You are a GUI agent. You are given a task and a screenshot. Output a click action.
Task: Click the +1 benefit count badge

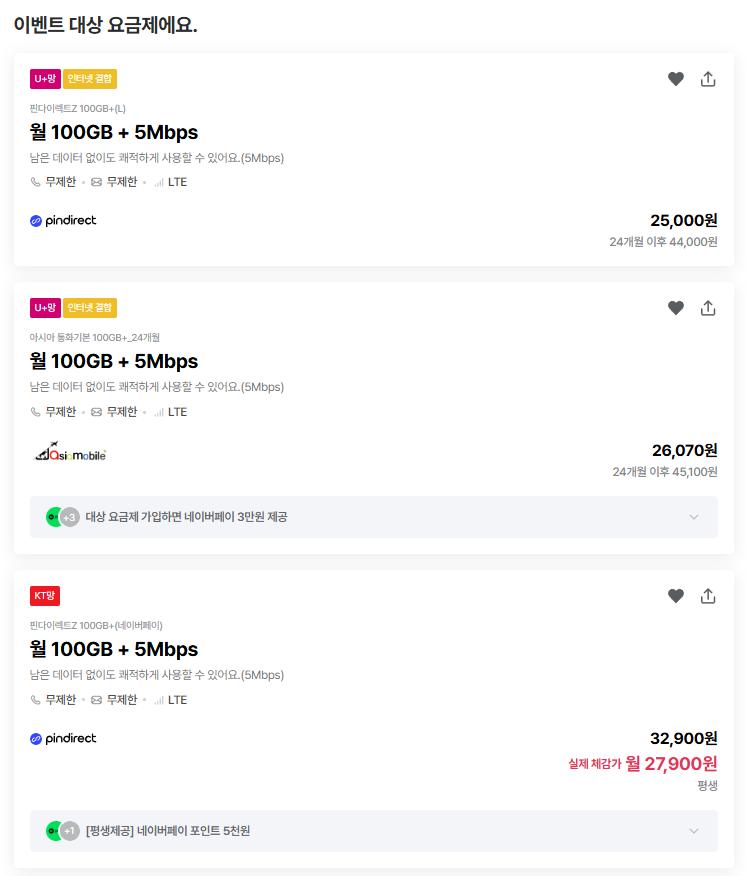69,831
